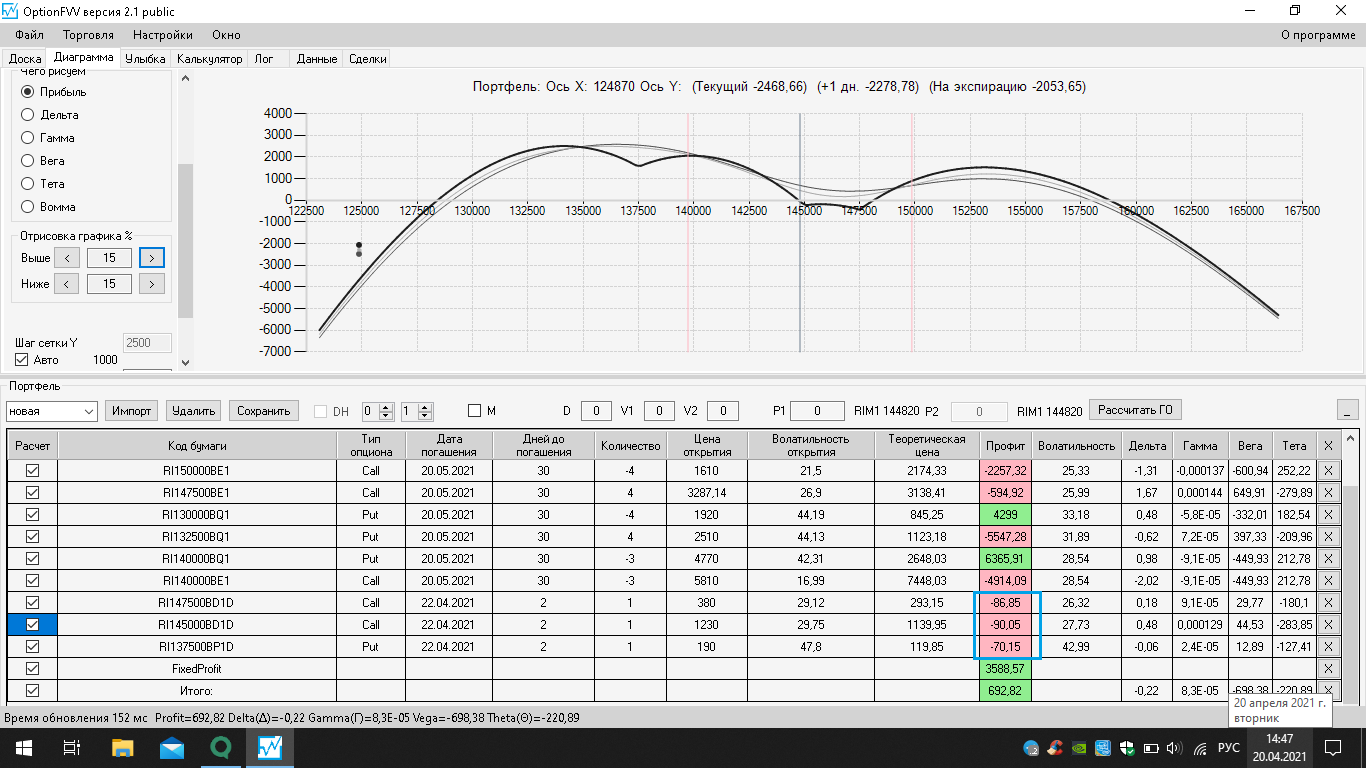Viewport: 1366px width, 768px height.
Task: Switch to the Улыбка tab
Action: pos(145,59)
